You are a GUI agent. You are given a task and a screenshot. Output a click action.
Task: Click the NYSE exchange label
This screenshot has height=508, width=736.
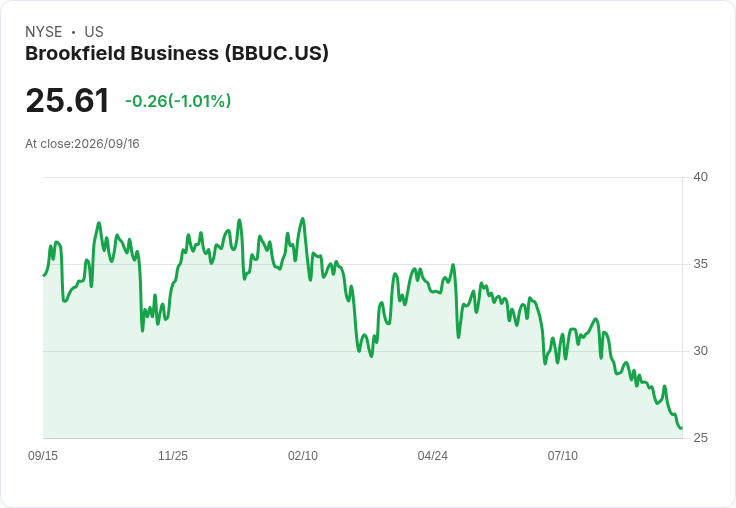click(44, 32)
